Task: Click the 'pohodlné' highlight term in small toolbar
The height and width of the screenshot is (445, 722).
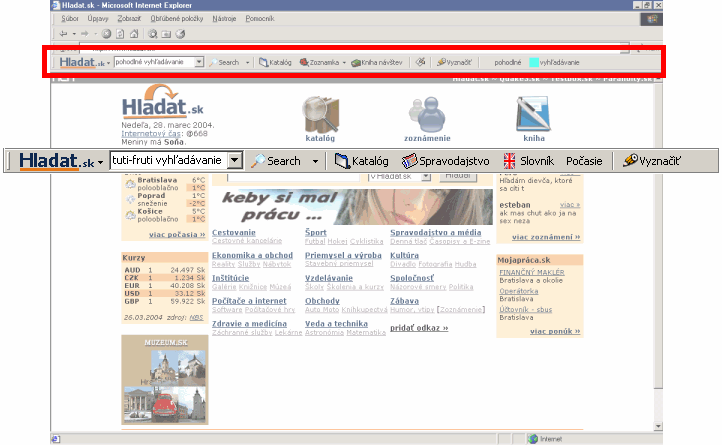Action: tap(508, 62)
